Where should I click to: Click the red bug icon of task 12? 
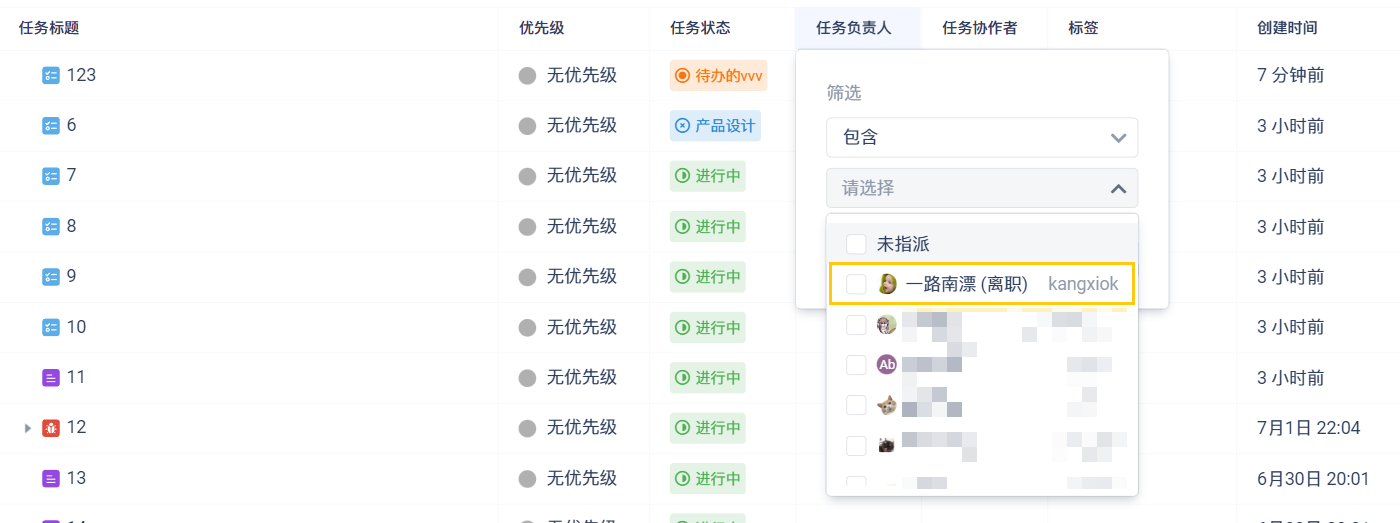click(51, 428)
